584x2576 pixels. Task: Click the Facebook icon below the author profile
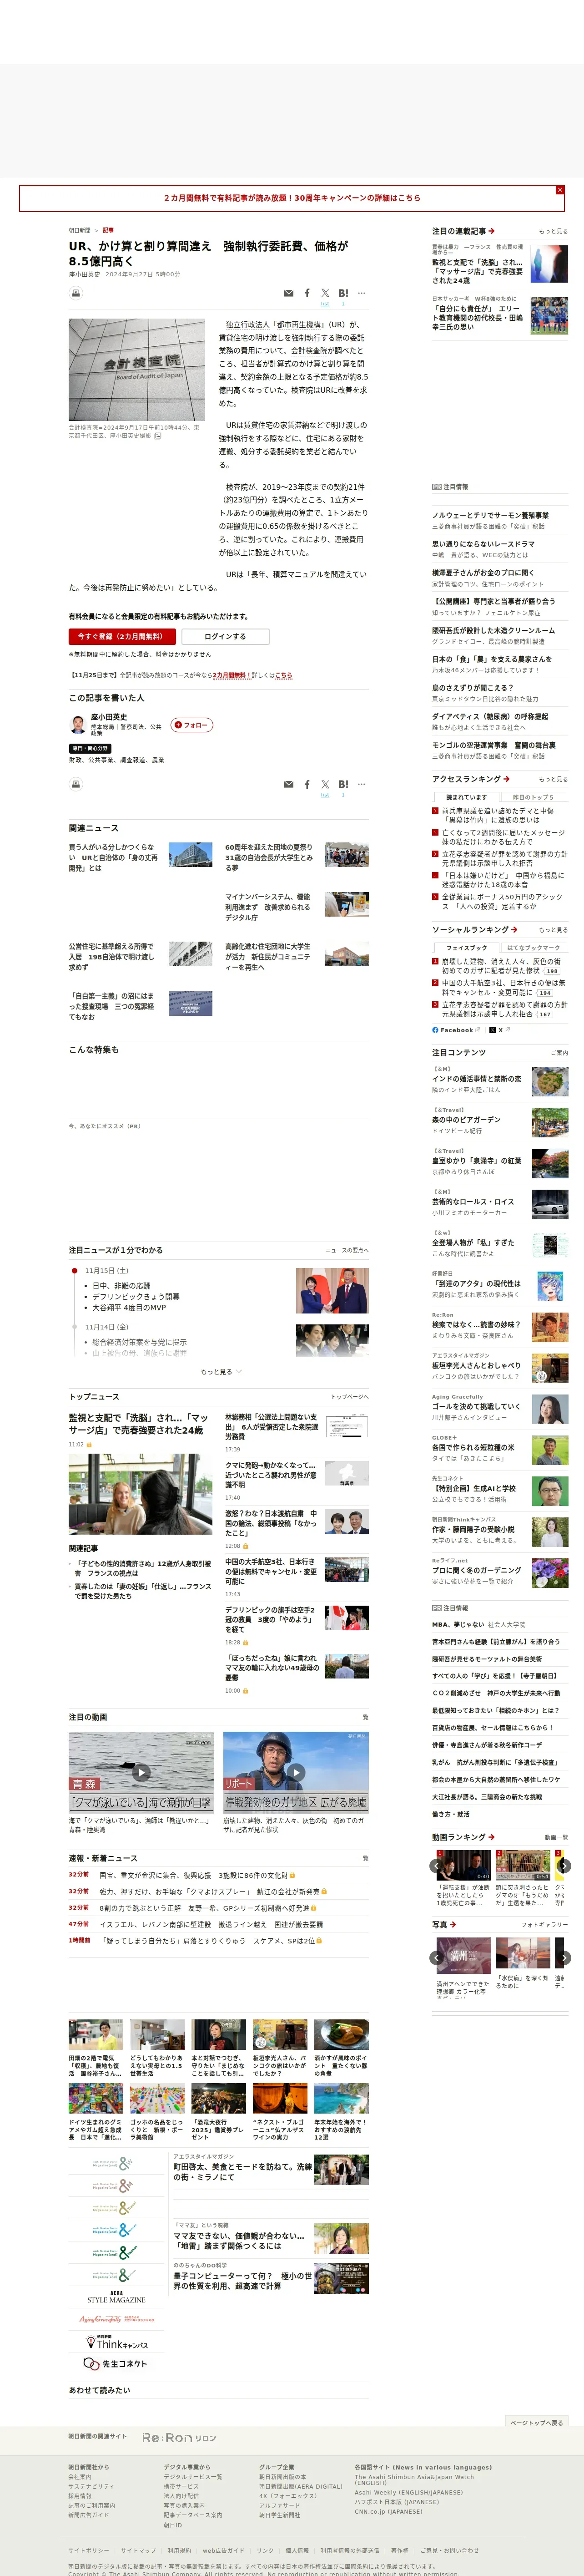pyautogui.click(x=307, y=784)
